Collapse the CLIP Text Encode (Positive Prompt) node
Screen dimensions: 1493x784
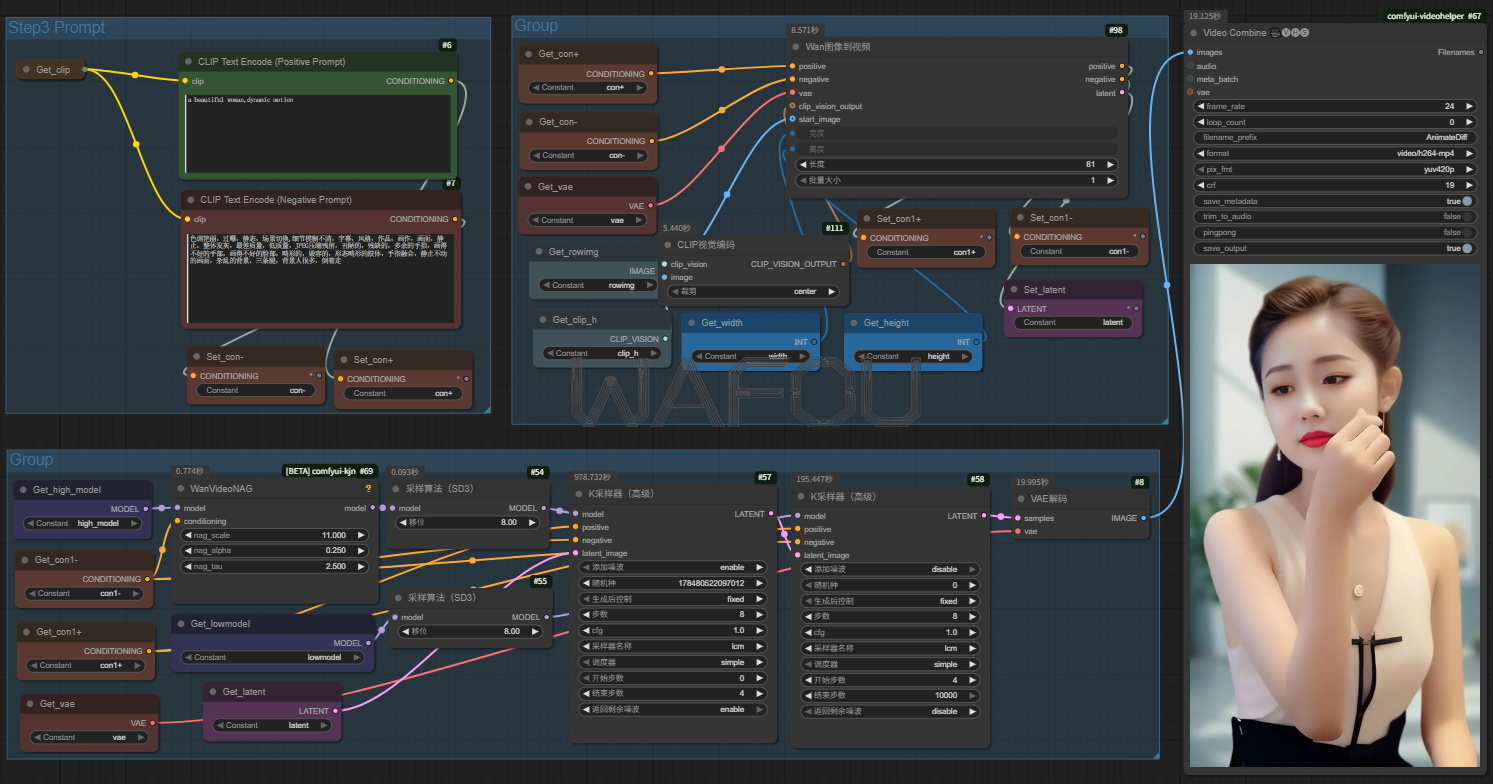190,62
